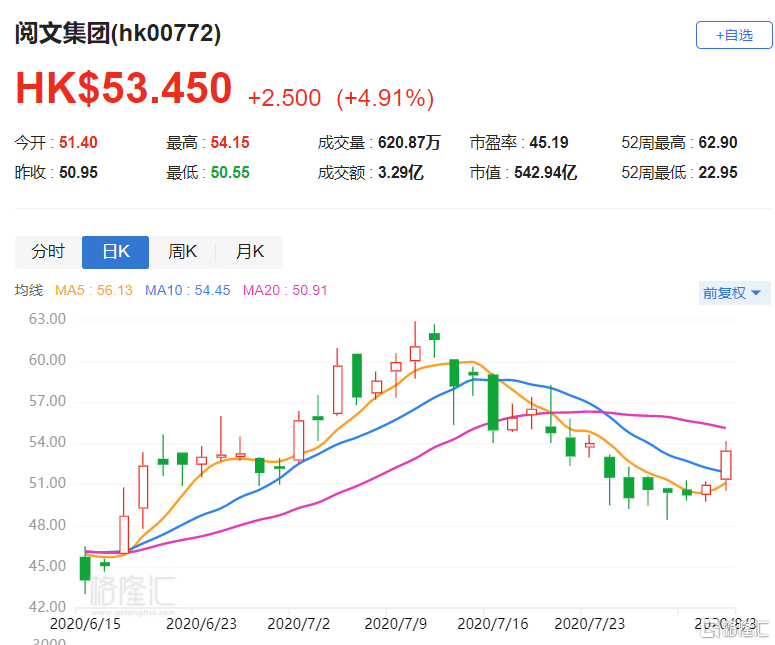
Task: Click the 2020/6/23 date axis label
Action: coord(202,624)
